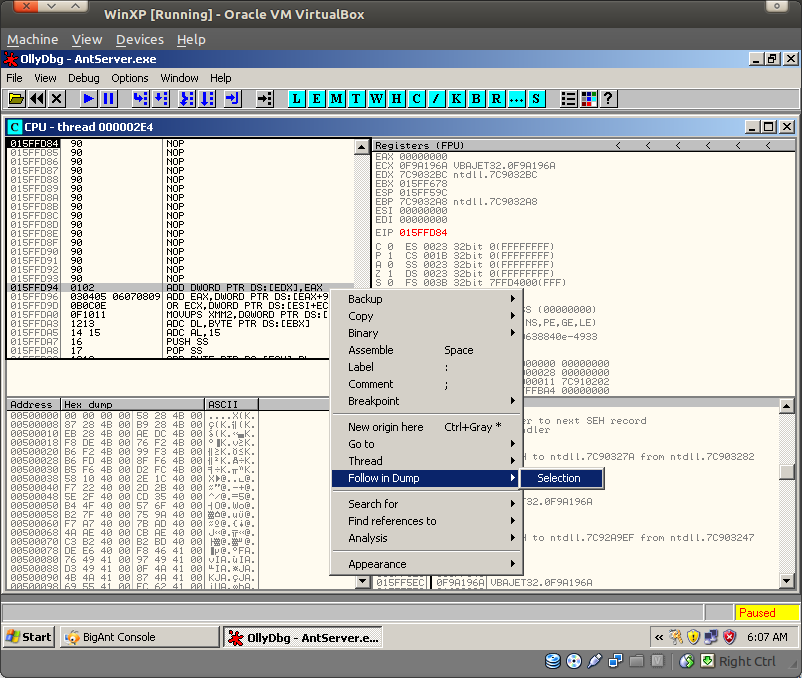The image size is (802, 678).
Task: Show CPU window with C button
Action: [x=416, y=98]
